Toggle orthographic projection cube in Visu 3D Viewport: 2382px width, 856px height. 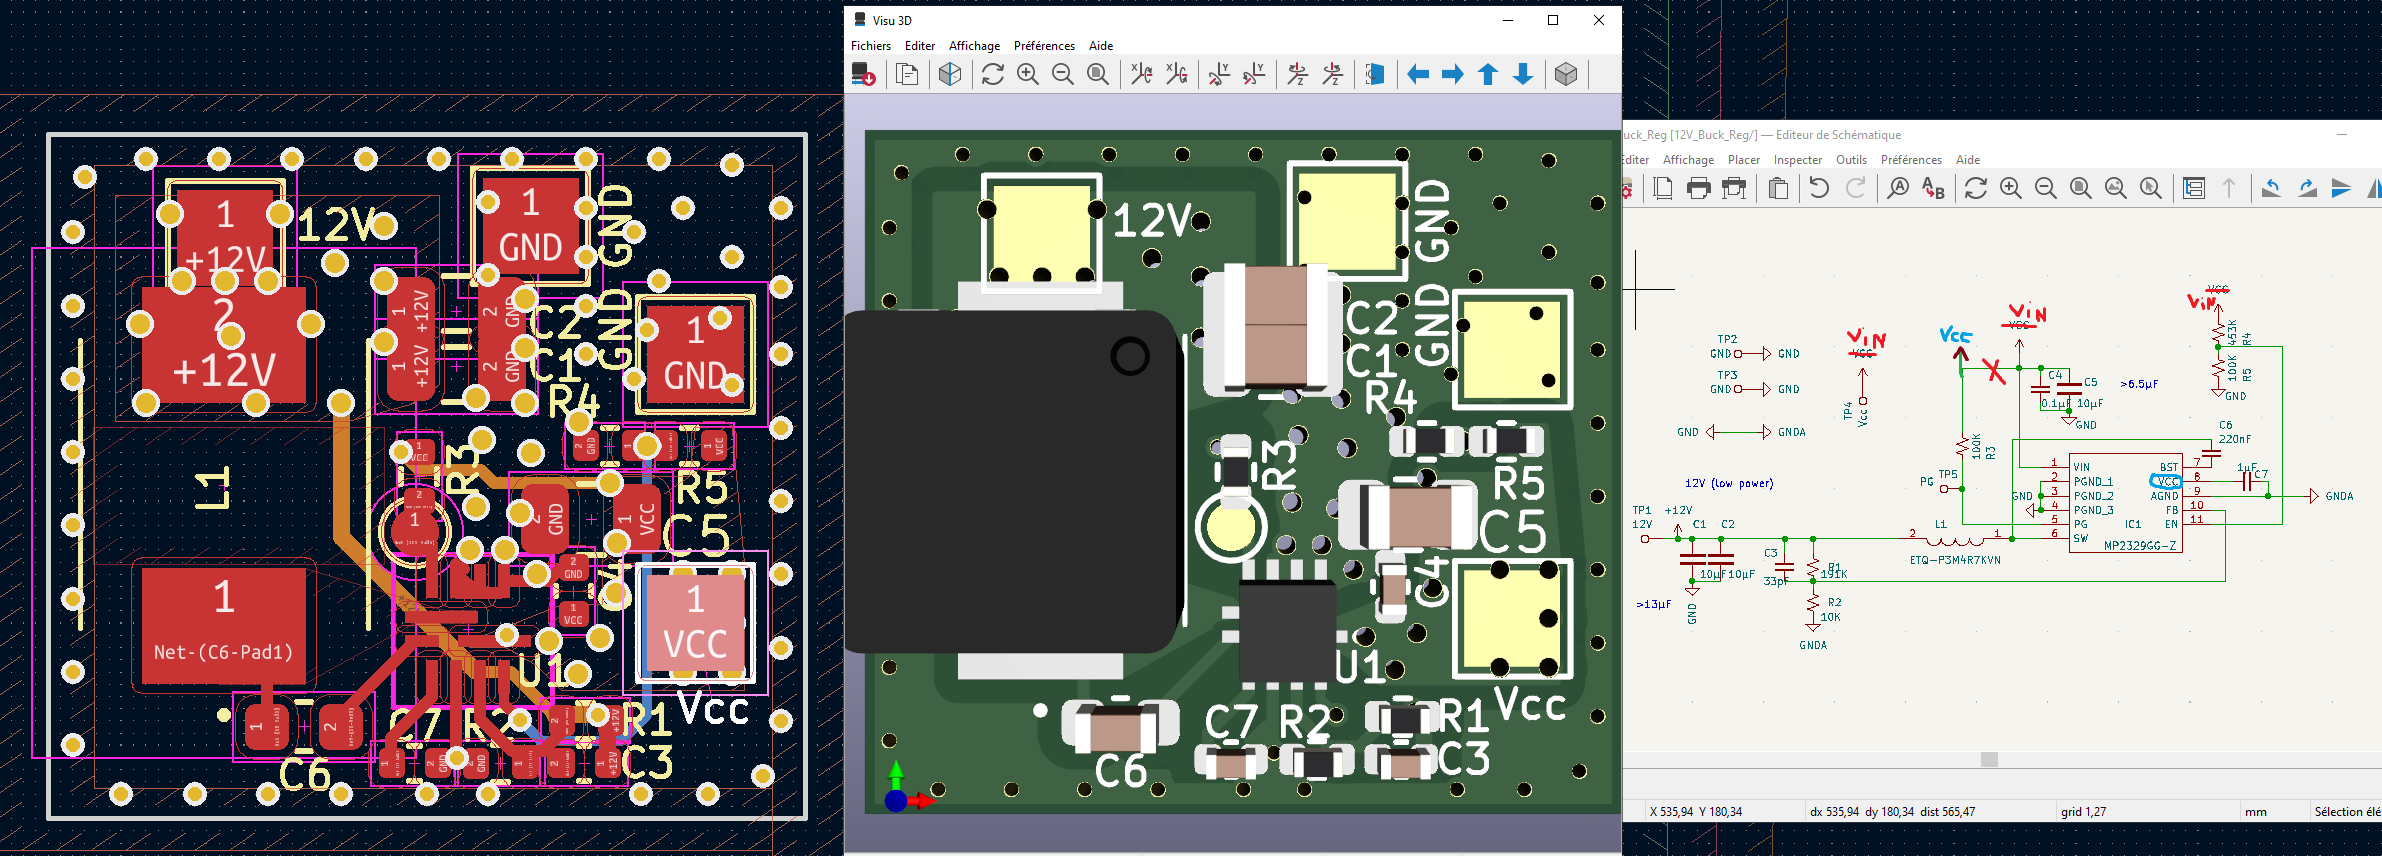coord(1566,74)
